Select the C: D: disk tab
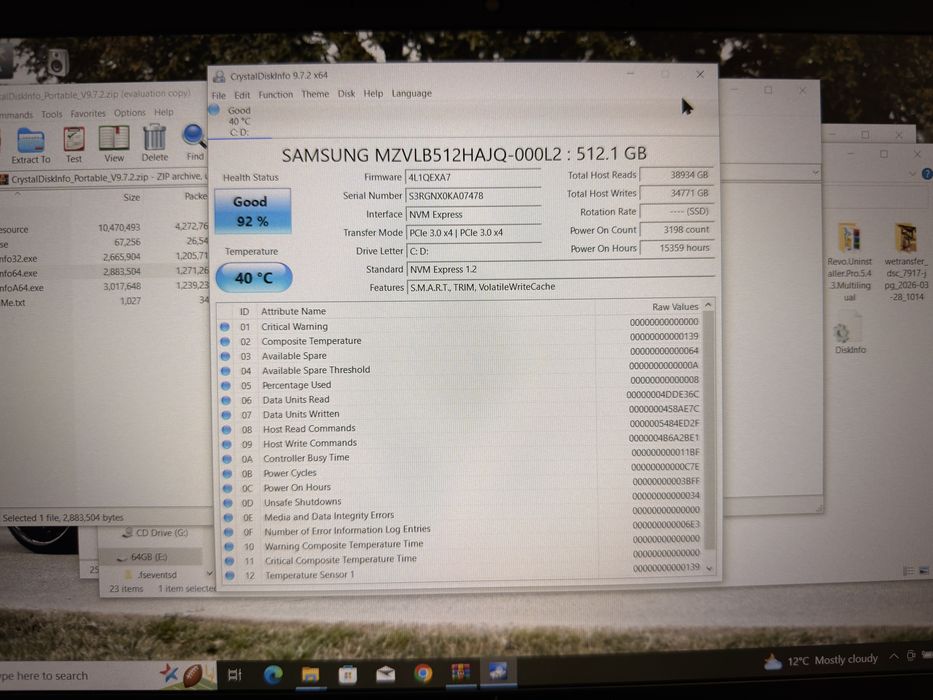The width and height of the screenshot is (933, 700). [x=240, y=121]
